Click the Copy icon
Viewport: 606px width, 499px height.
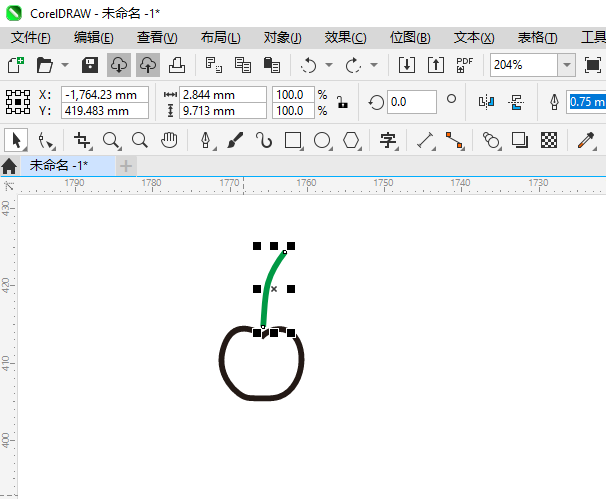[243, 65]
